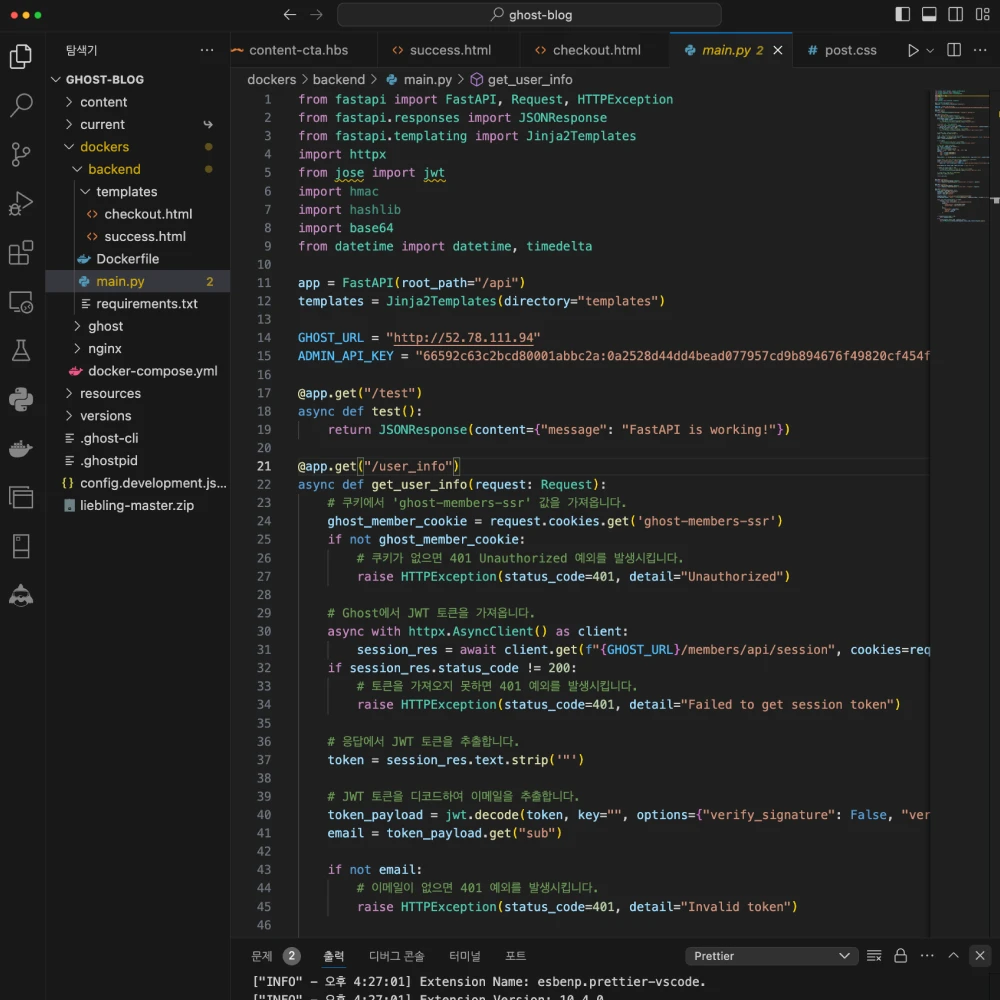Switch to success.html editor tab
Screen dimensions: 1000x1000
point(450,50)
